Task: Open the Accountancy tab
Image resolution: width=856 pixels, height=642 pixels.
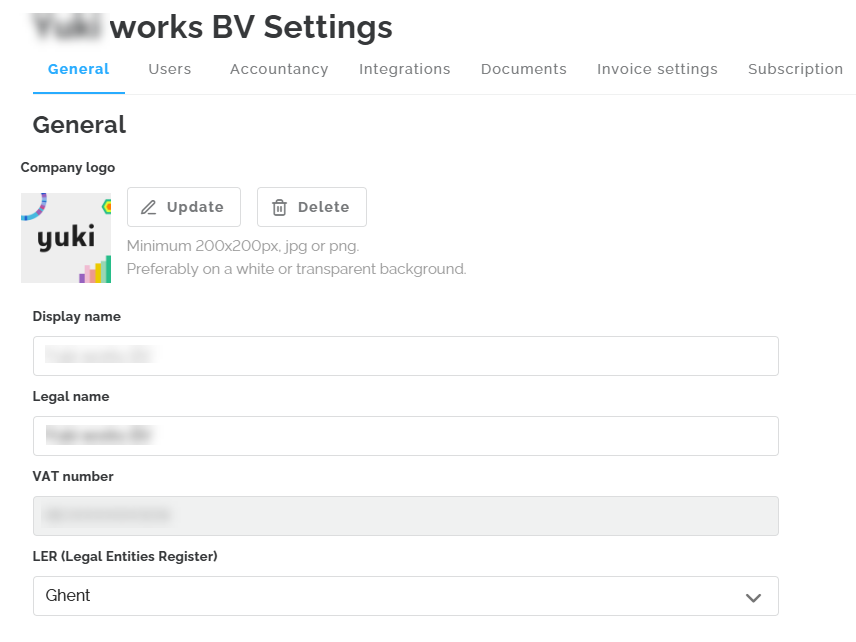Action: click(279, 69)
